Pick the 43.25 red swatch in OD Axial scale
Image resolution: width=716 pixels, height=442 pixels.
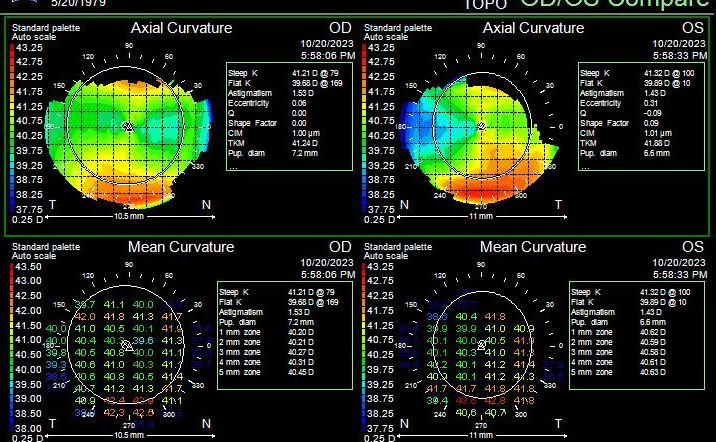(x=12, y=49)
